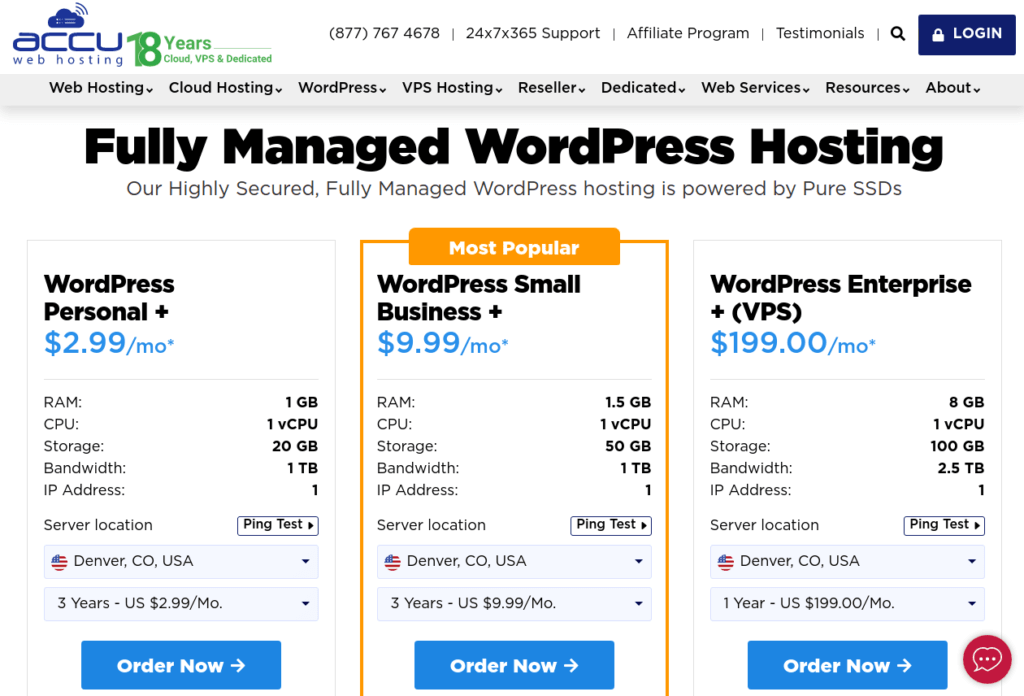
Task: Open the About menu
Action: click(x=953, y=88)
